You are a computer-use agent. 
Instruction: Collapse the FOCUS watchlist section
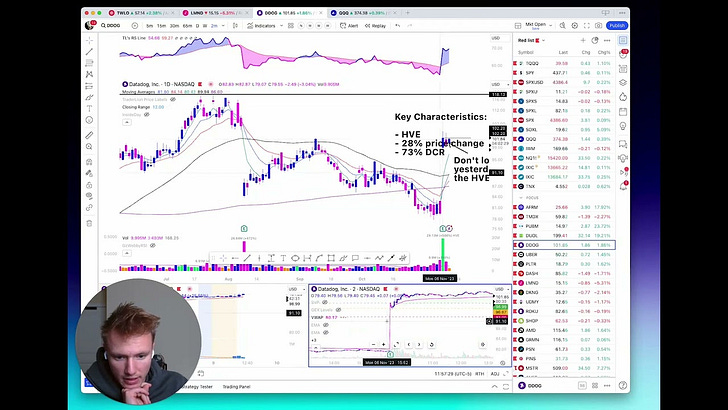[520, 198]
